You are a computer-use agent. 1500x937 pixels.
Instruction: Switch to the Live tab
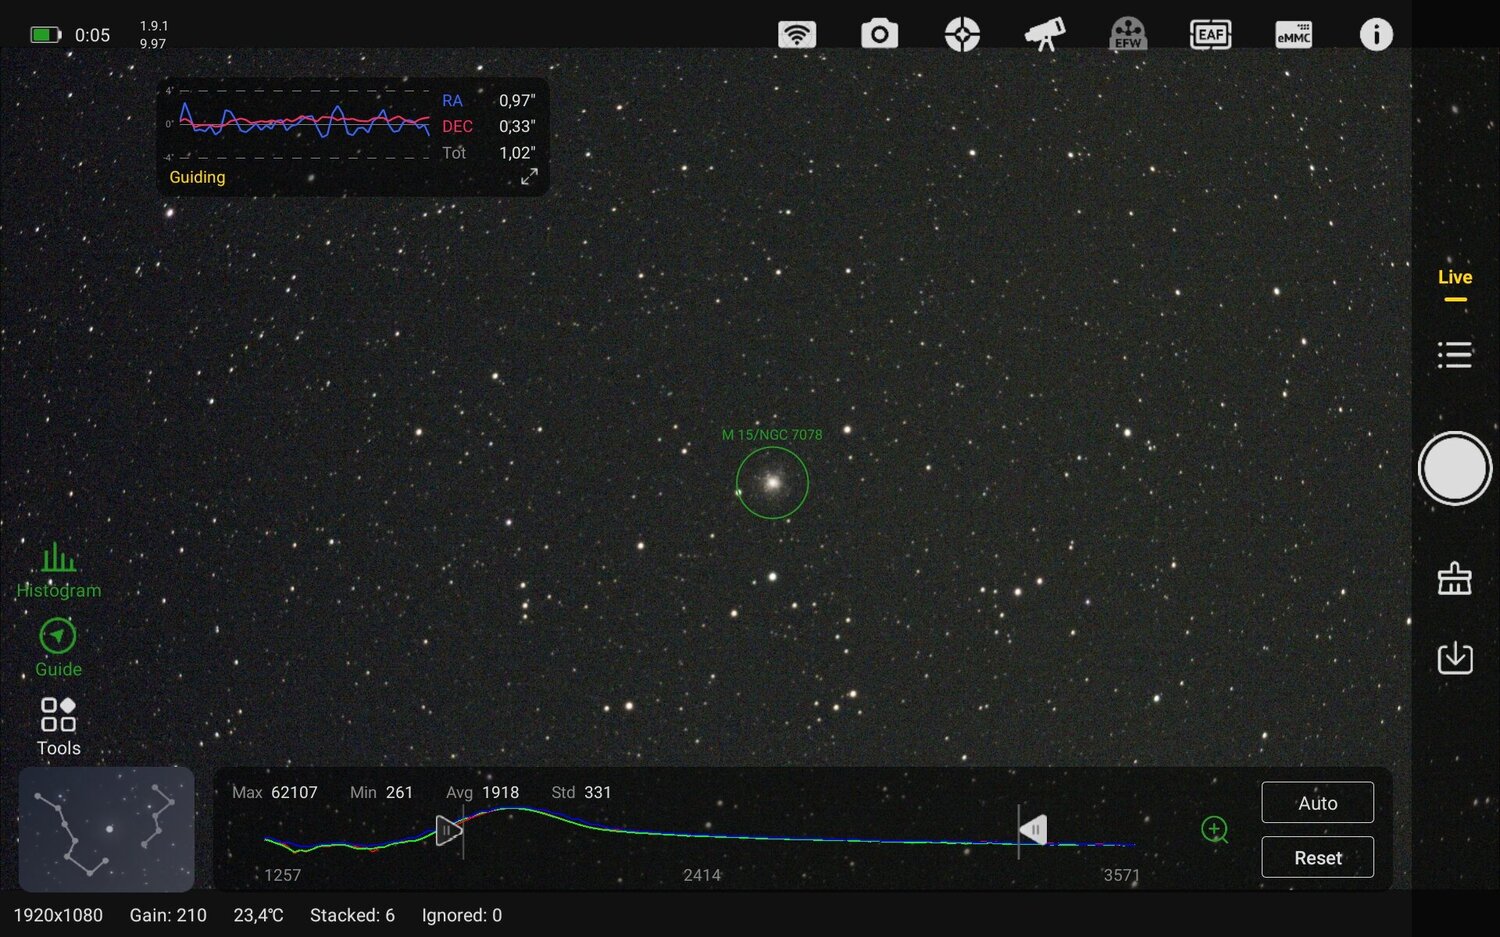[x=1454, y=277]
